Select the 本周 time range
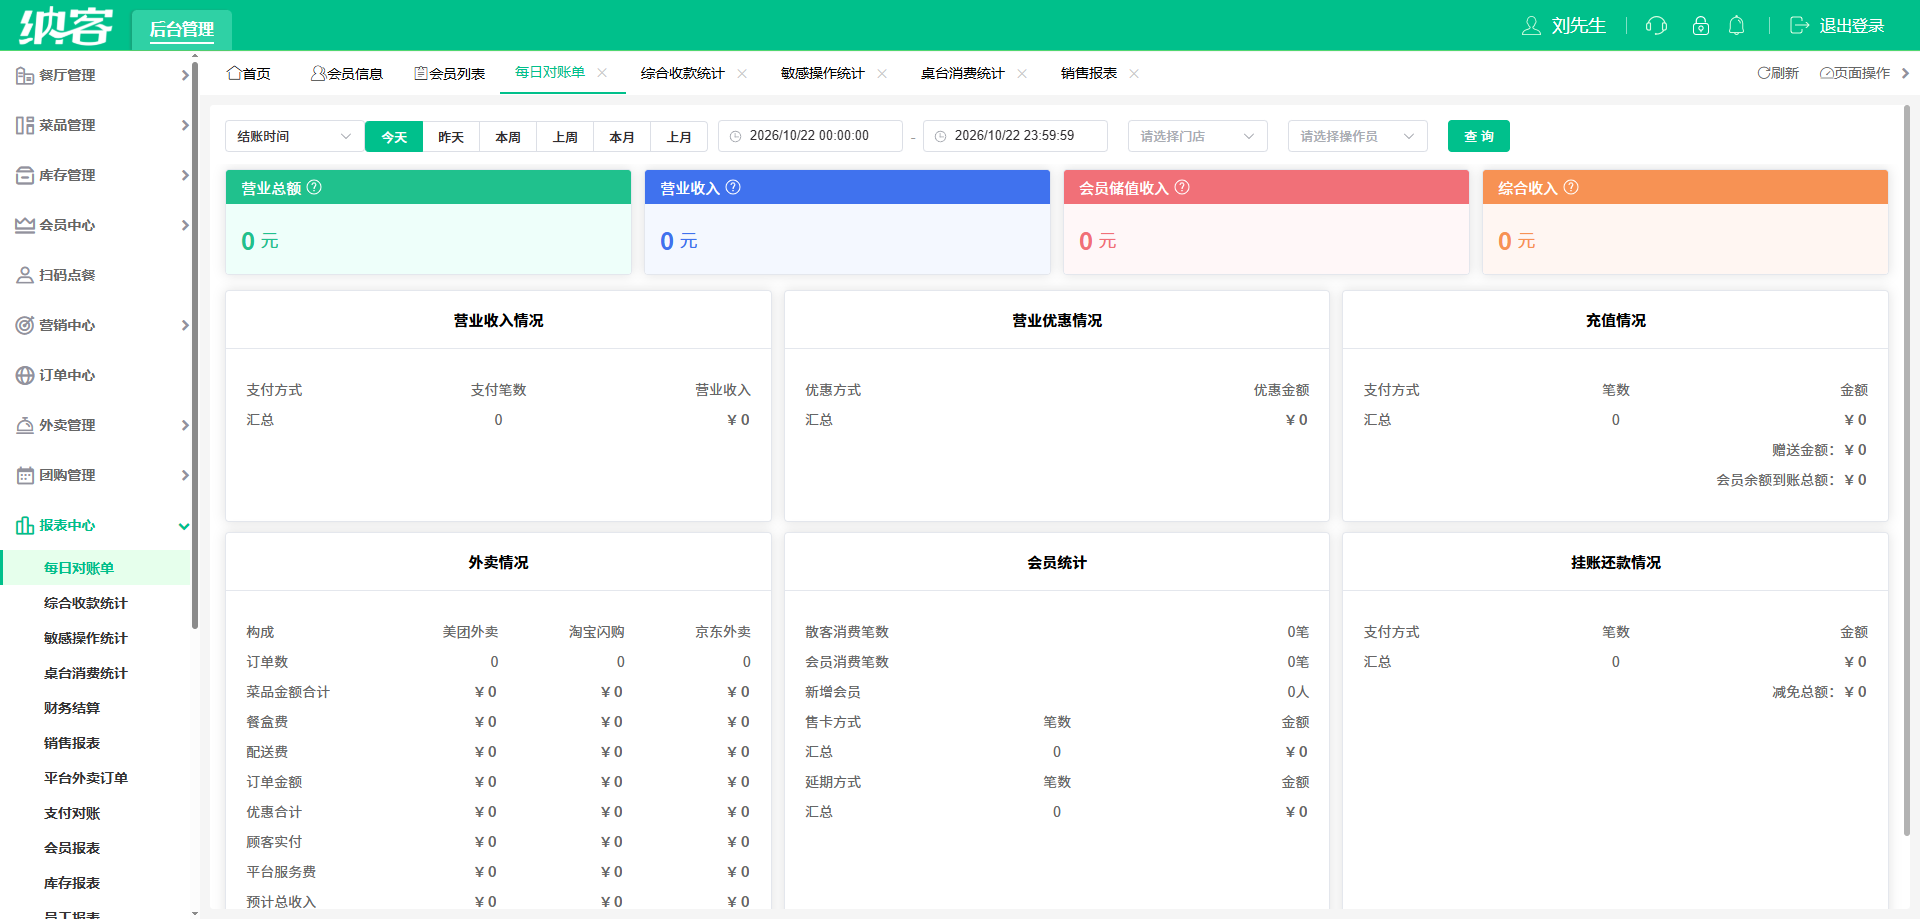Viewport: 1920px width, 919px height. 508,136
